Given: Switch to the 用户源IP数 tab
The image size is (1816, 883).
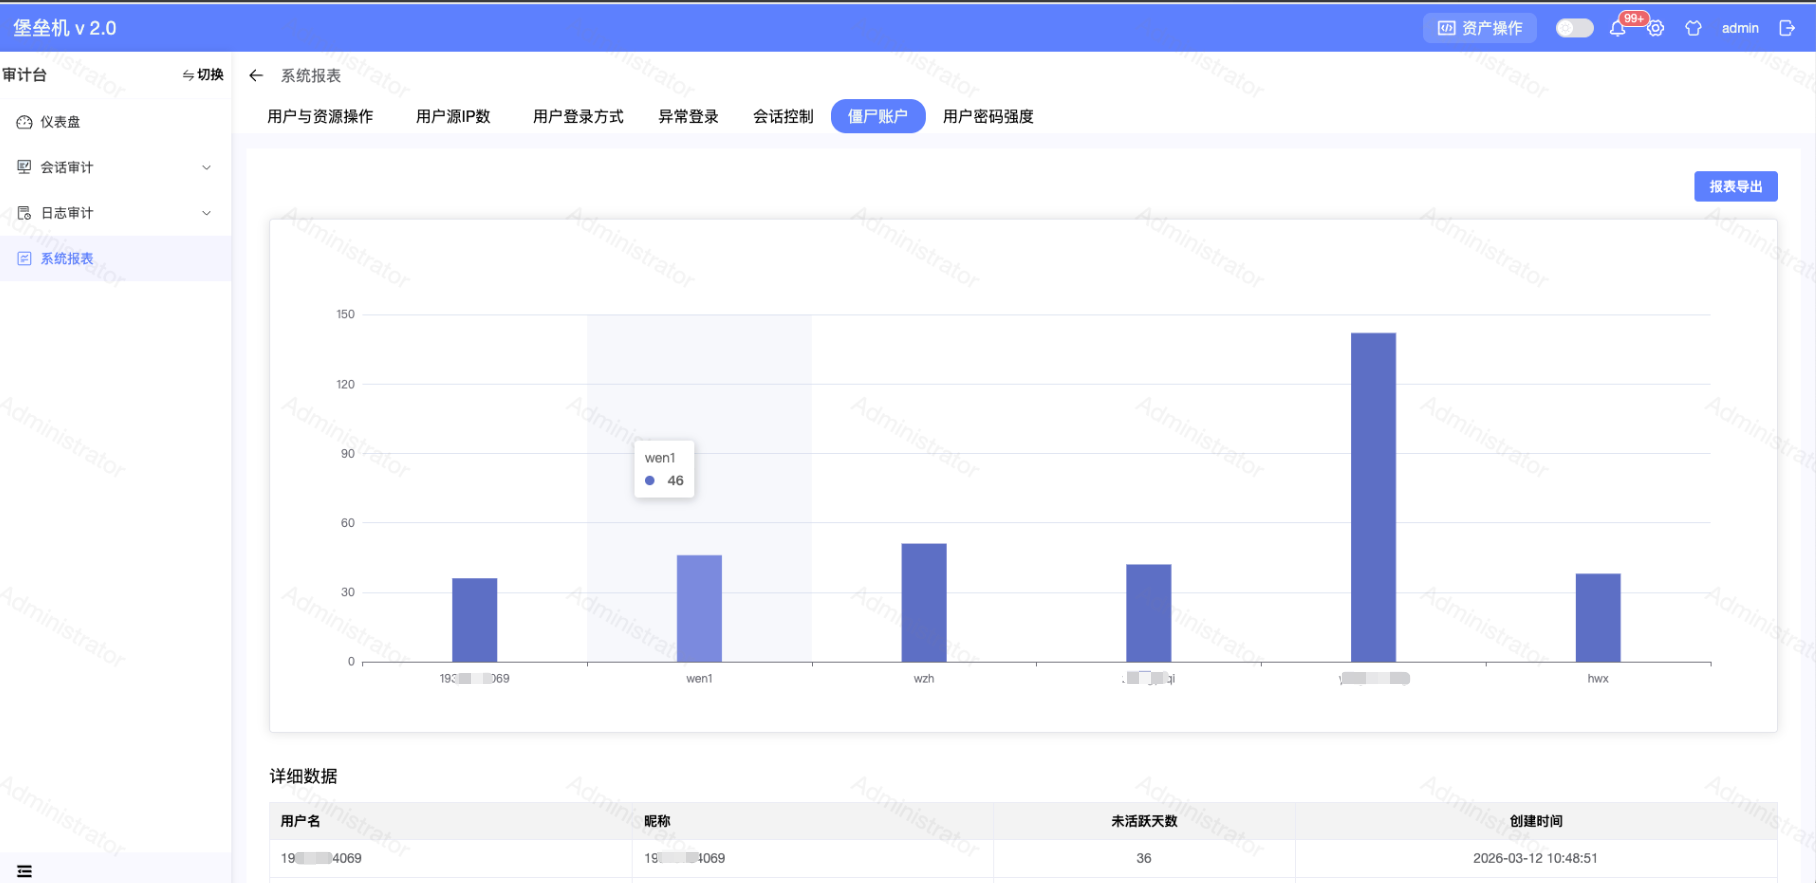Looking at the screenshot, I should (x=453, y=116).
